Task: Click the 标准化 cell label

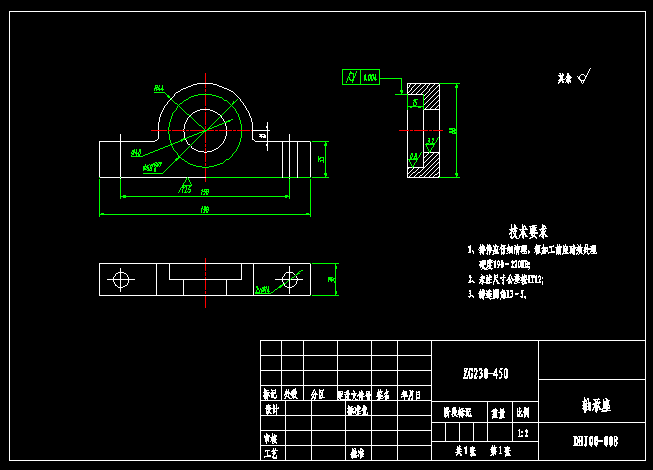Action: click(x=357, y=410)
